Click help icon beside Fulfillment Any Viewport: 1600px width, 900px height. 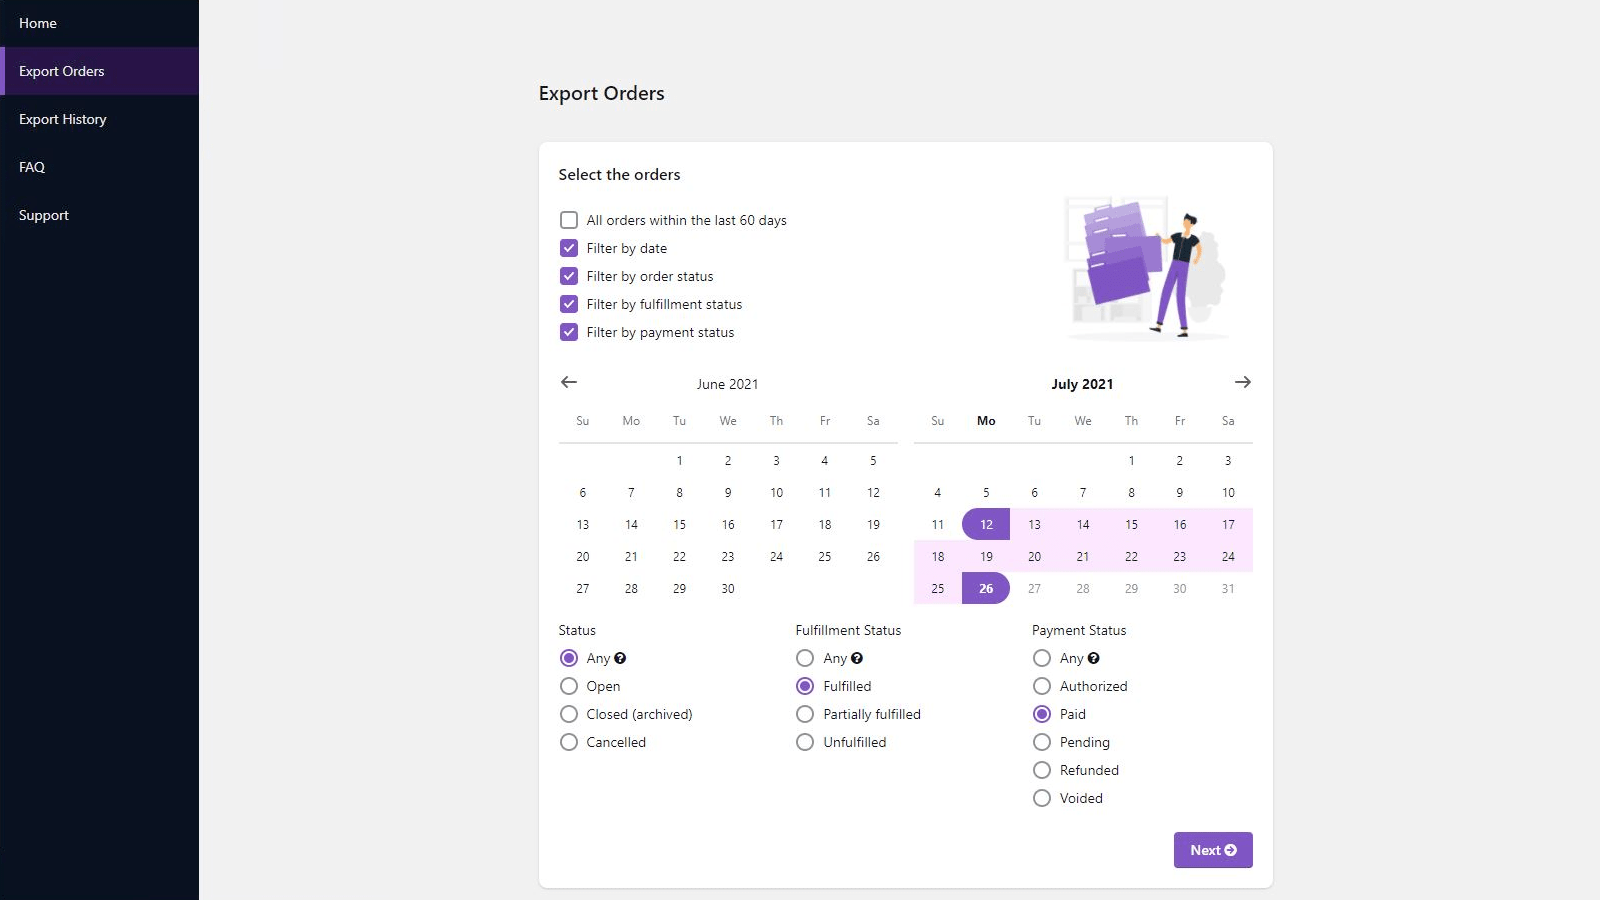pyautogui.click(x=857, y=658)
